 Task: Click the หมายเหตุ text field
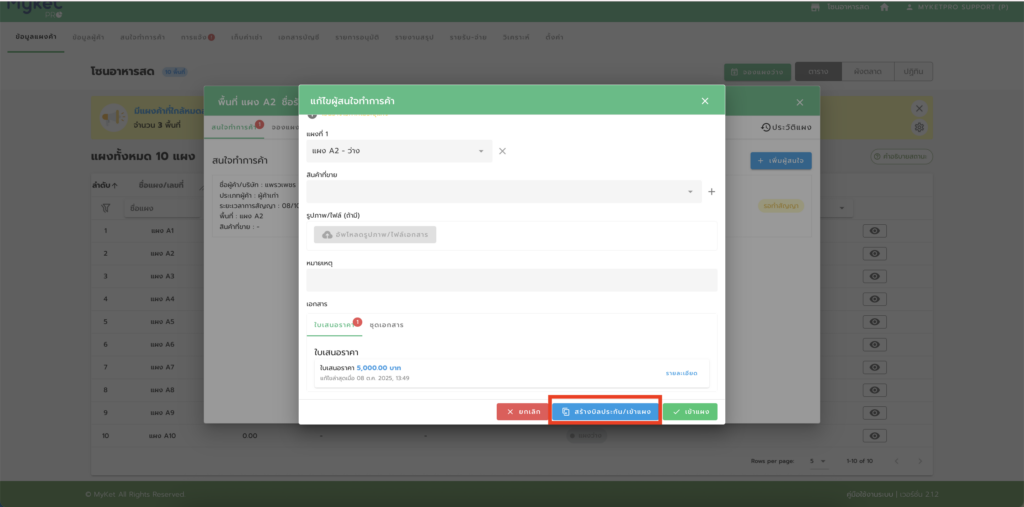coord(511,280)
